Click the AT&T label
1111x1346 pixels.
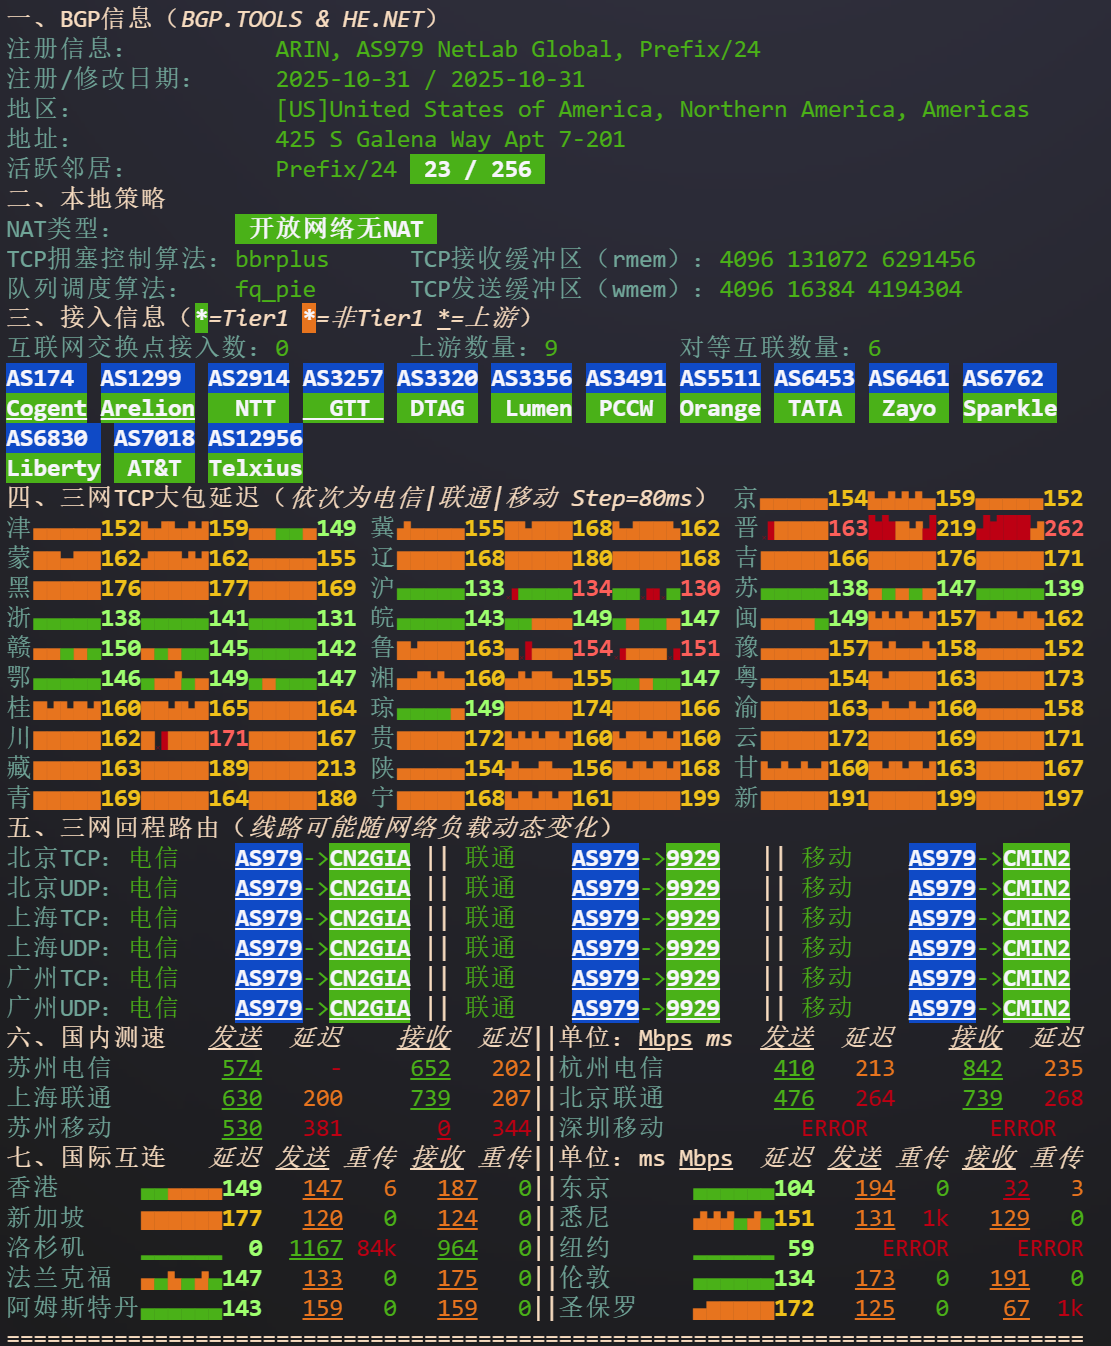click(154, 468)
